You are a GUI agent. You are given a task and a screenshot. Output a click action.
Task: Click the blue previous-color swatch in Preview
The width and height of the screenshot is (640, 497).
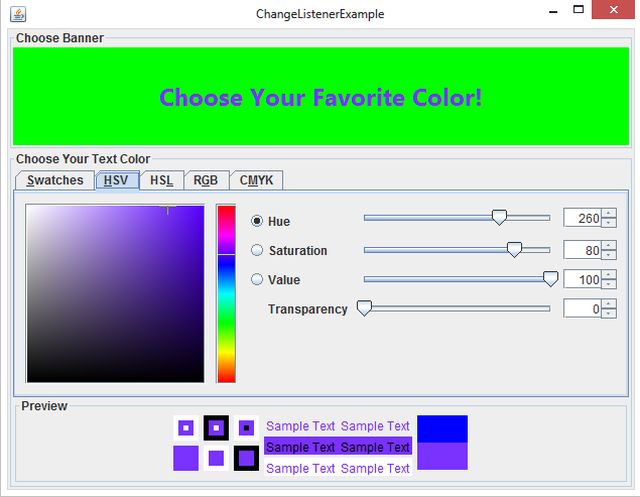[442, 429]
